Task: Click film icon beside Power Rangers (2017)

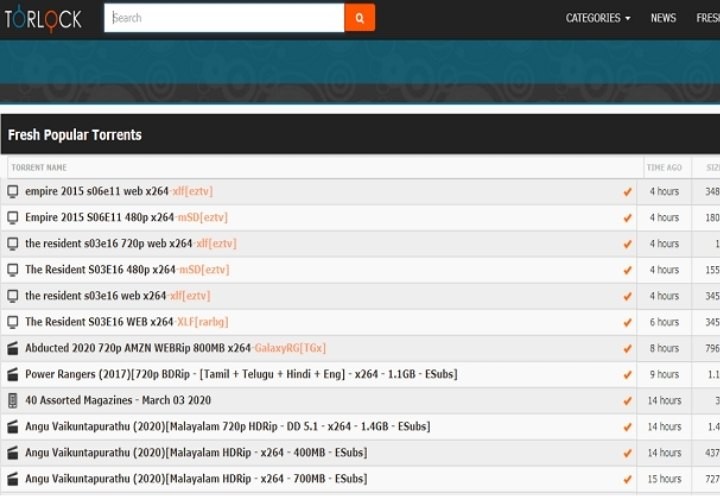Action: pyautogui.click(x=13, y=374)
